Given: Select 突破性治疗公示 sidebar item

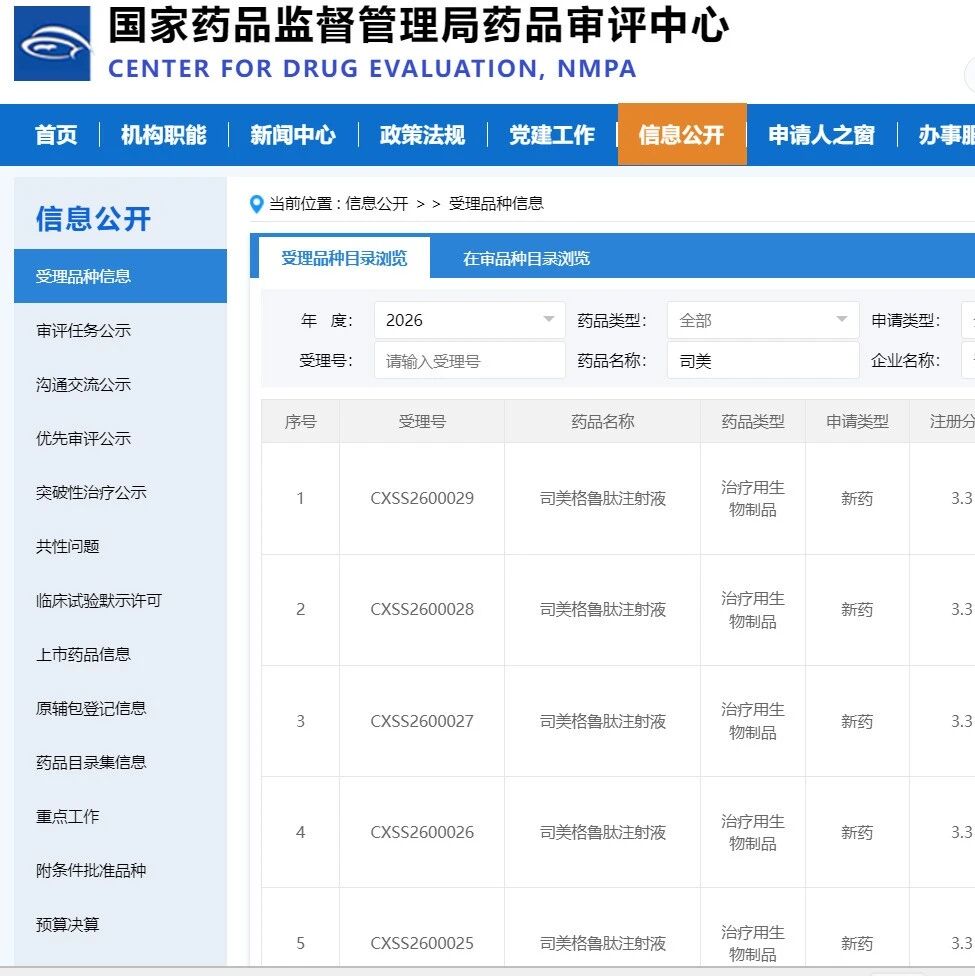Looking at the screenshot, I should (91, 493).
